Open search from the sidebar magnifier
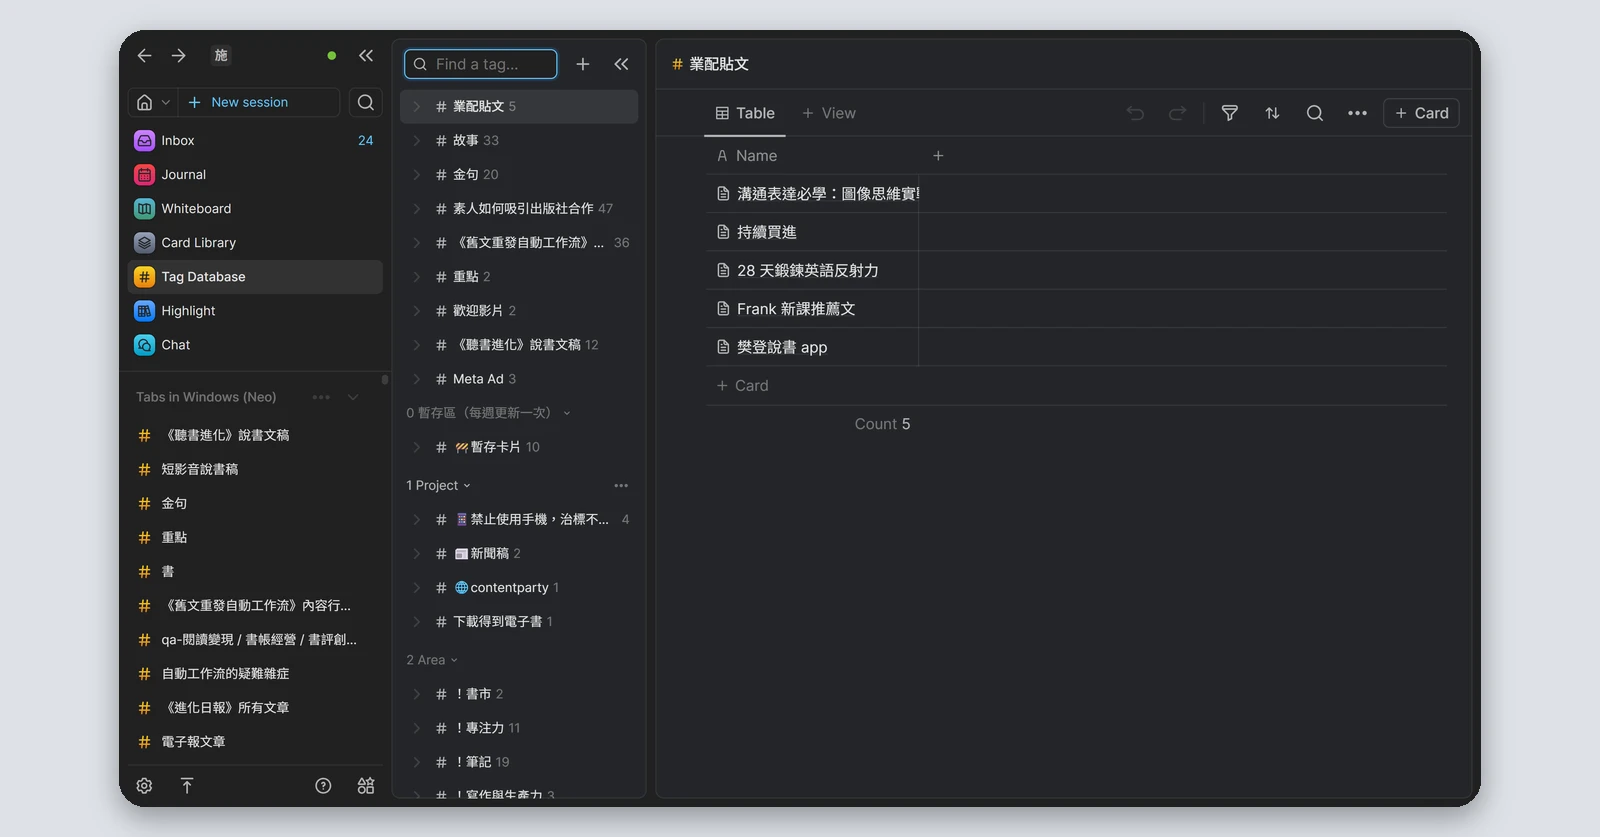This screenshot has height=837, width=1600. [366, 102]
